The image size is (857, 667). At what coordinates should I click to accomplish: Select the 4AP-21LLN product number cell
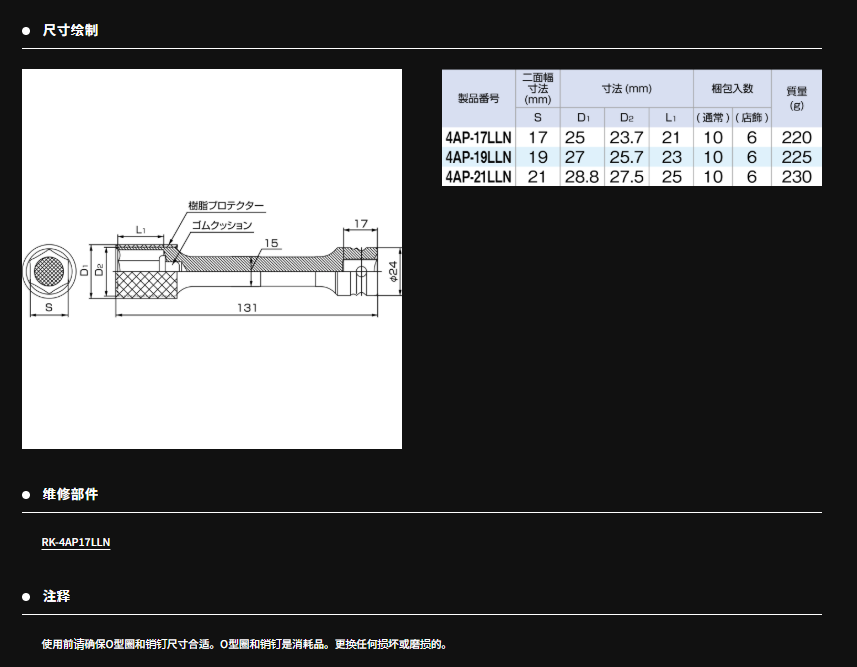tap(478, 177)
